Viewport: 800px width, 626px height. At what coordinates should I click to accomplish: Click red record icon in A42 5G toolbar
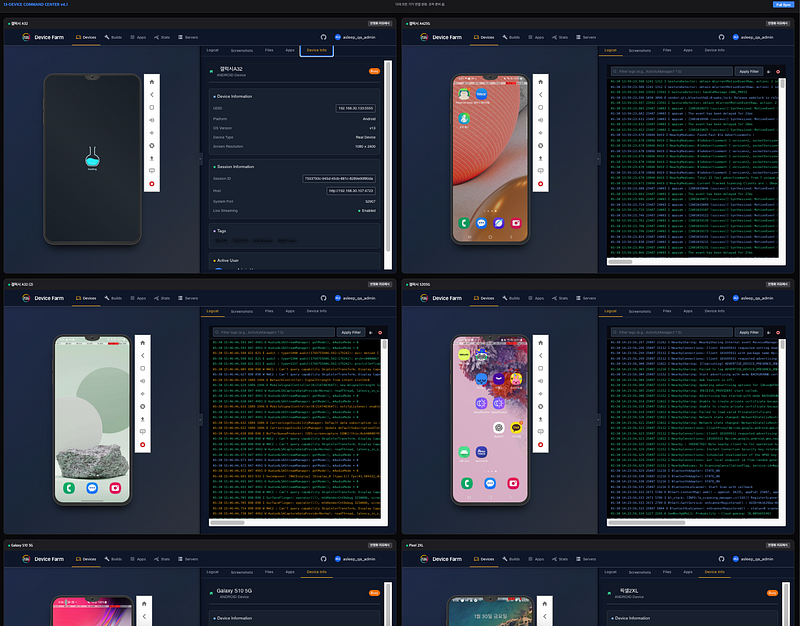pyautogui.click(x=540, y=184)
